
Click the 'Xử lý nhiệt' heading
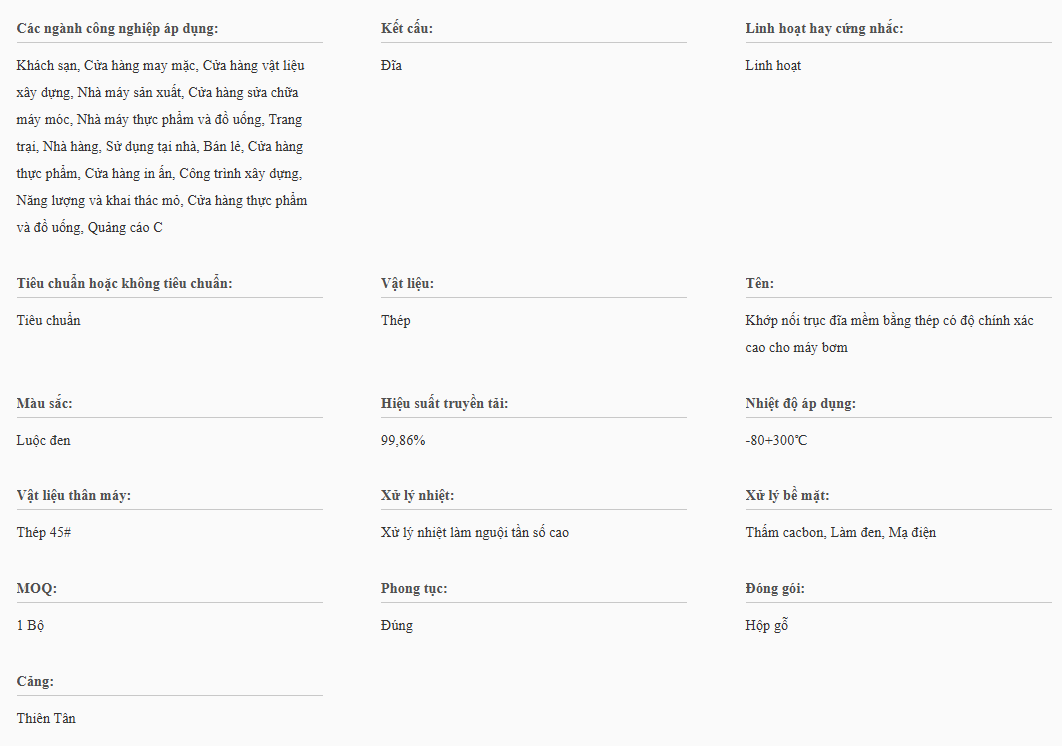(417, 495)
